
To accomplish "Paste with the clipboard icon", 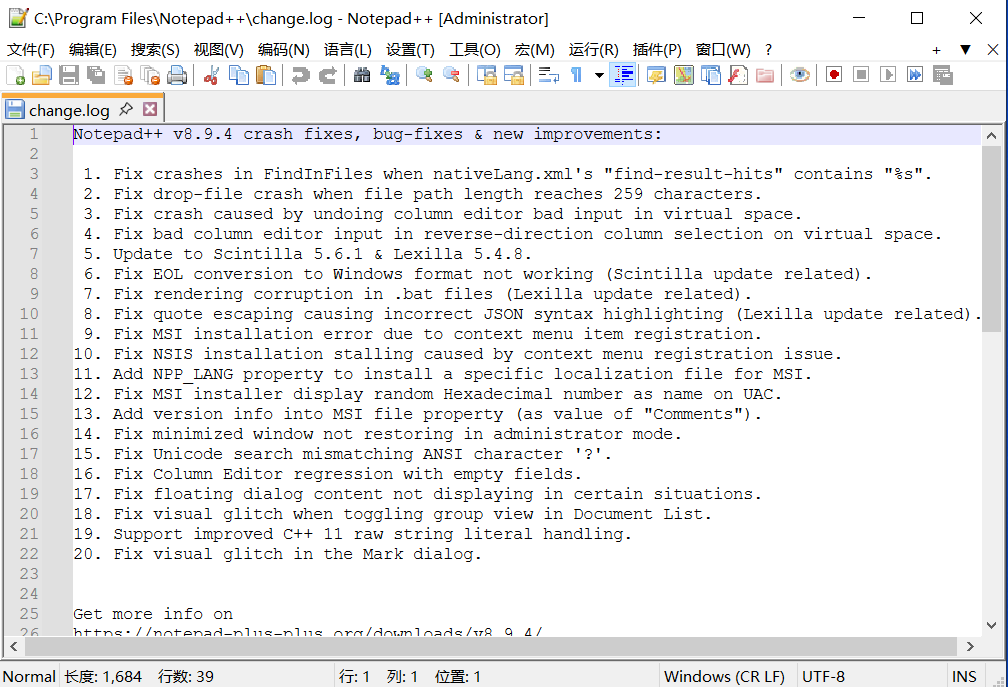I will coord(266,75).
